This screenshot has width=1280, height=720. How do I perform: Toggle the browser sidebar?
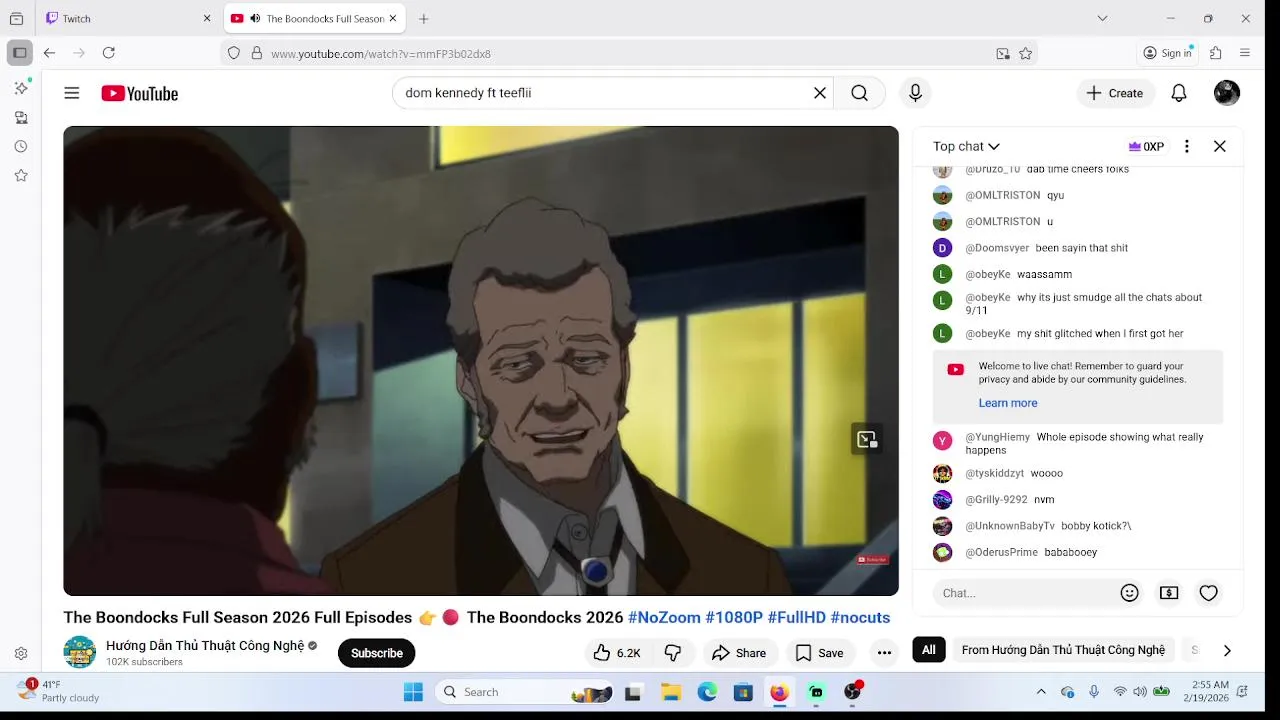point(19,53)
